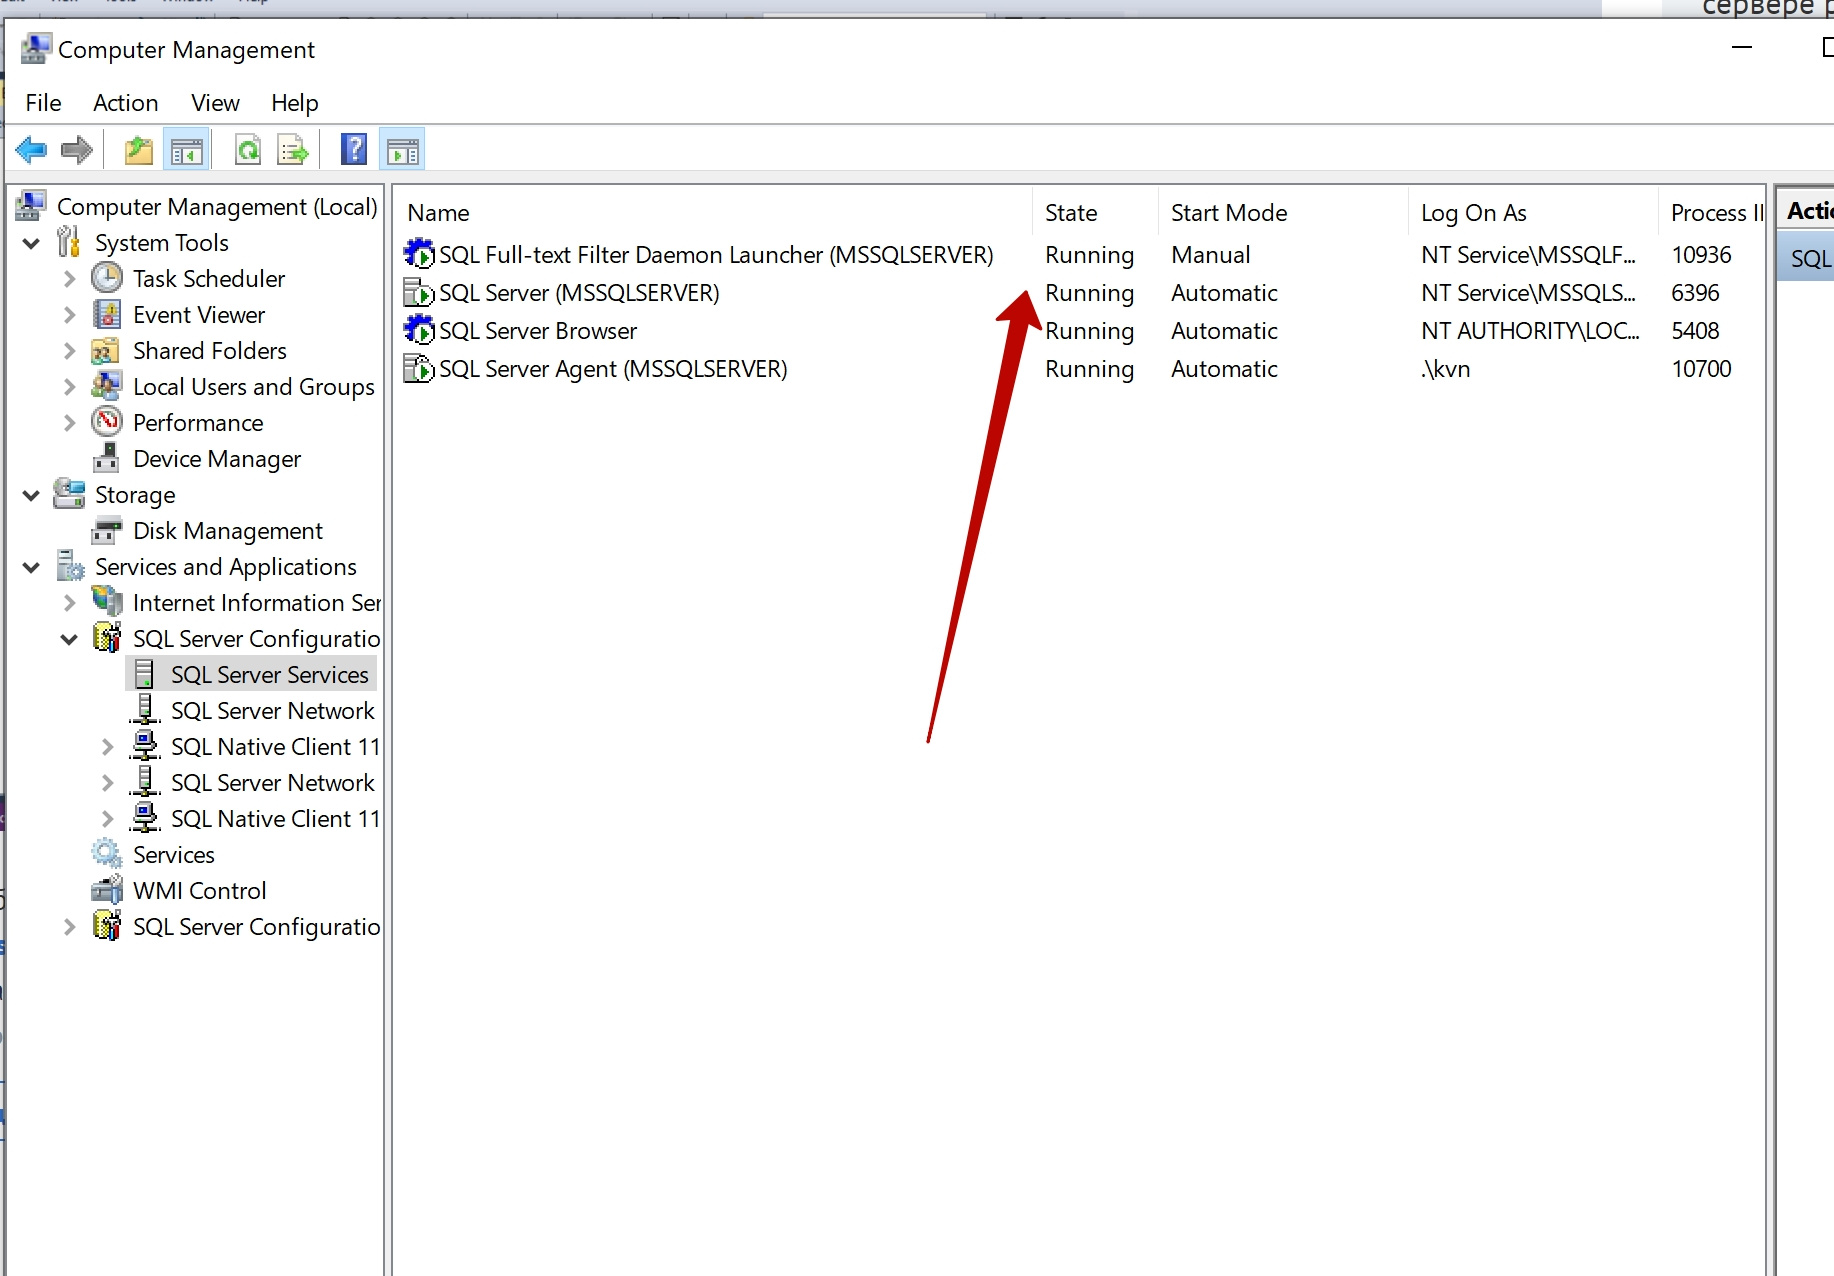Click the Full-text Filter Daemon Launcher icon
1834x1276 pixels.
[x=419, y=254]
